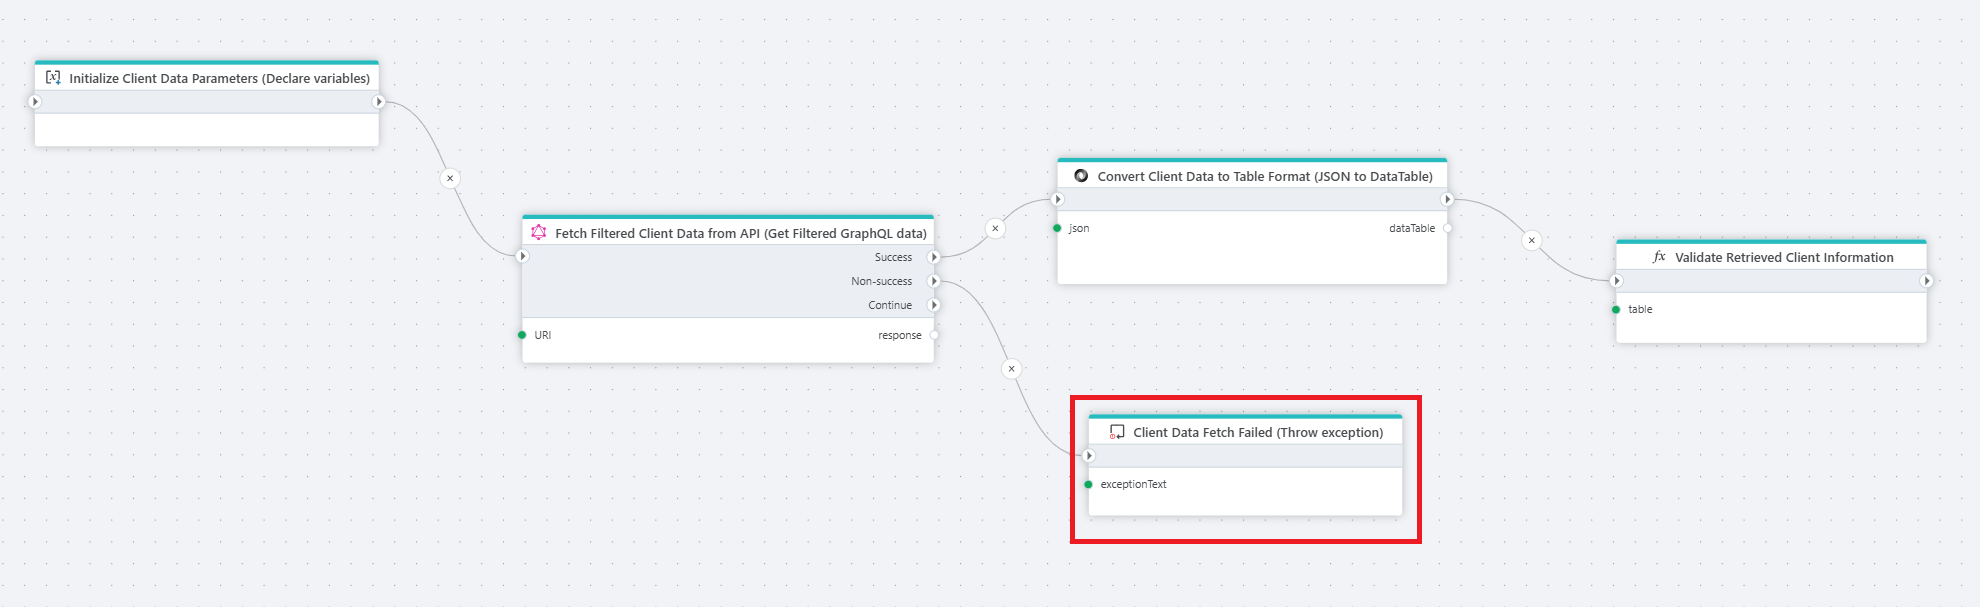
Task: Click the table input parameter dot
Action: click(1616, 309)
